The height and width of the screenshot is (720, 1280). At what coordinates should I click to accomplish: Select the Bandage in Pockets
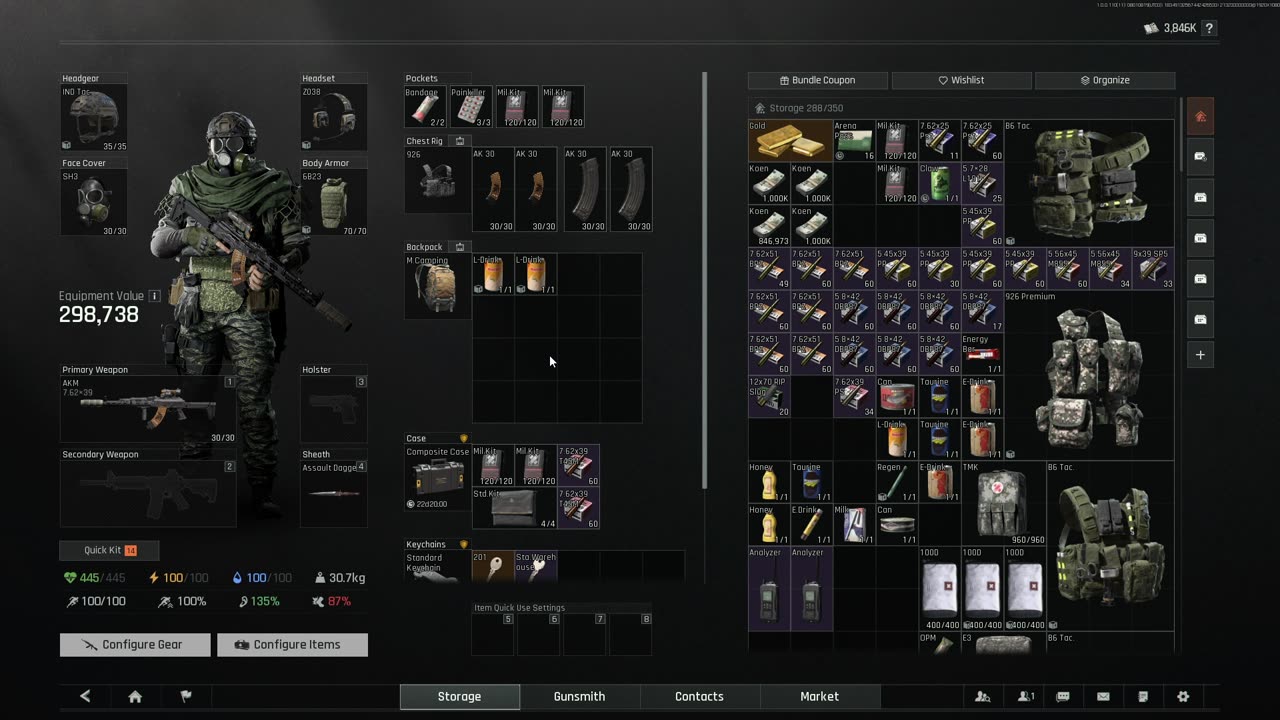click(424, 107)
